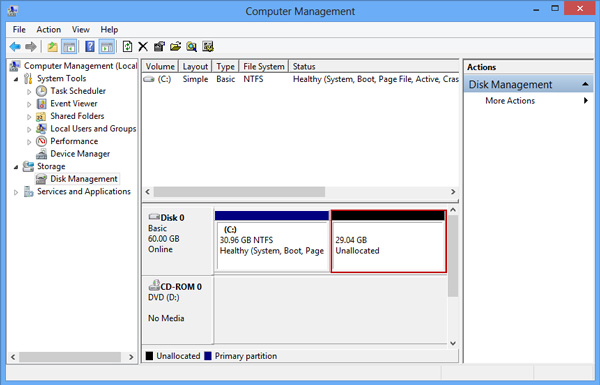Click the Simple layout cell
Image resolution: width=600 pixels, height=385 pixels.
coord(195,79)
